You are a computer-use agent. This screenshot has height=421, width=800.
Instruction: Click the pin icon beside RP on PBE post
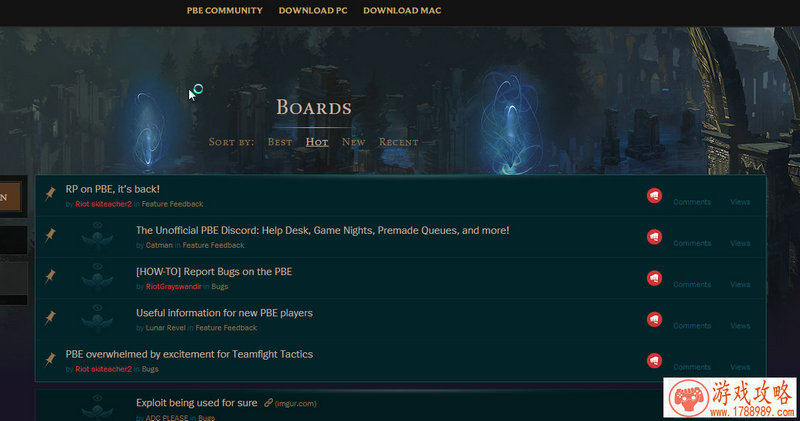click(50, 194)
